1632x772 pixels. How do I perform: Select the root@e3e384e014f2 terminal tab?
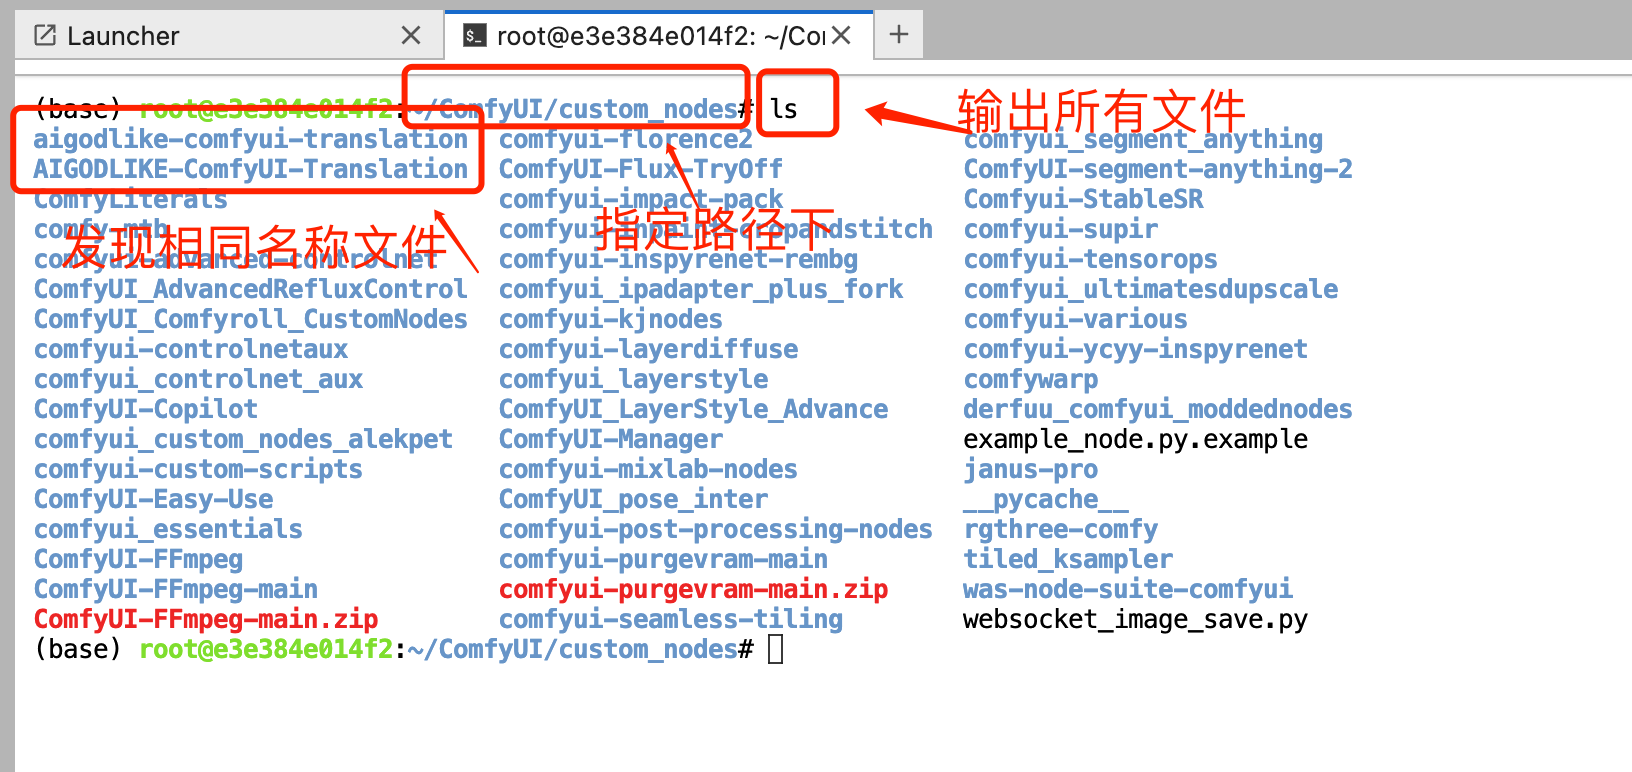[659, 36]
